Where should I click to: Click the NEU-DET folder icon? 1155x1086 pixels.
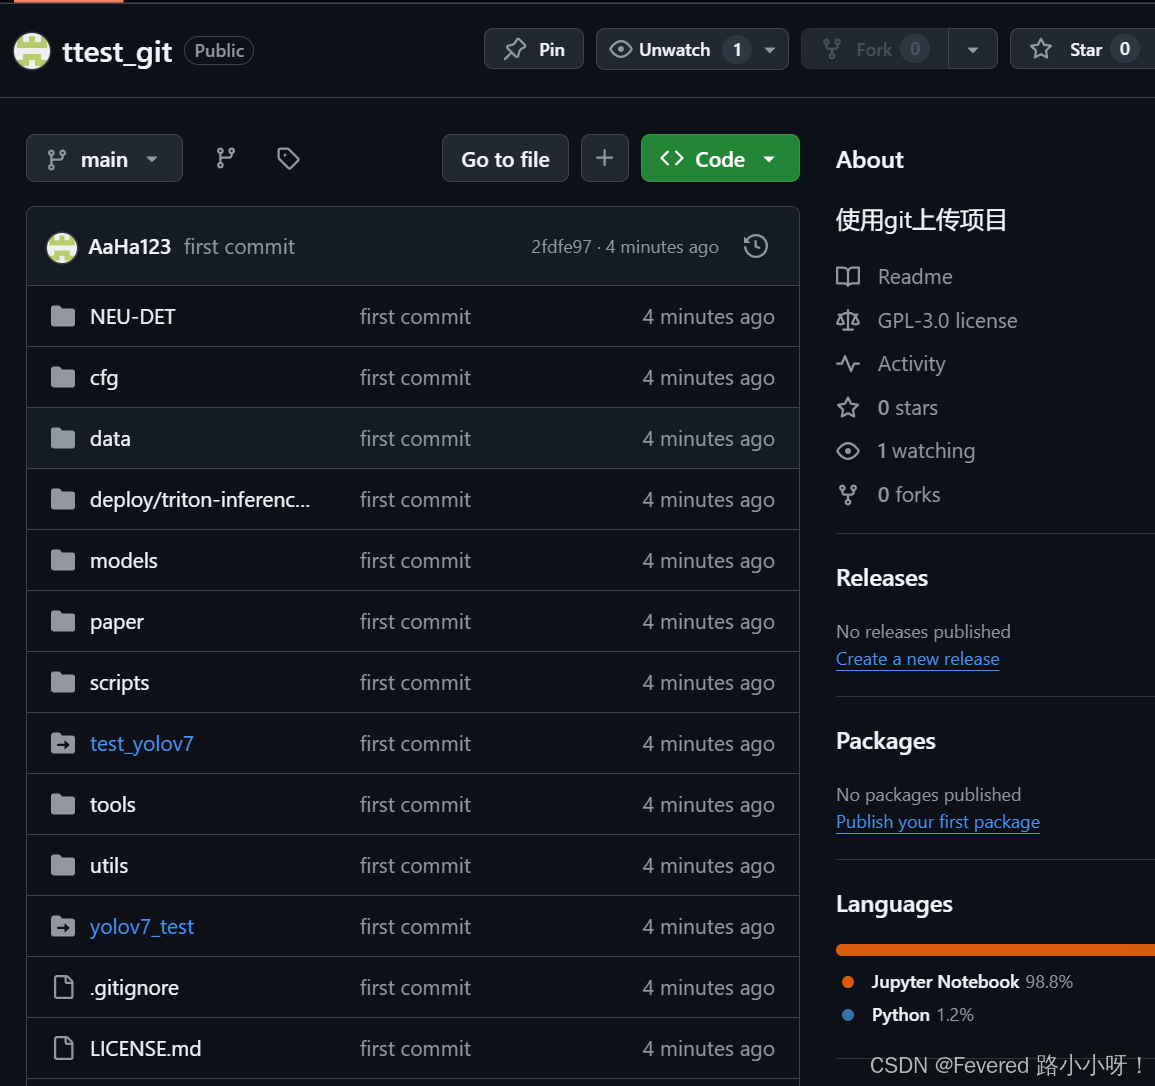(63, 317)
